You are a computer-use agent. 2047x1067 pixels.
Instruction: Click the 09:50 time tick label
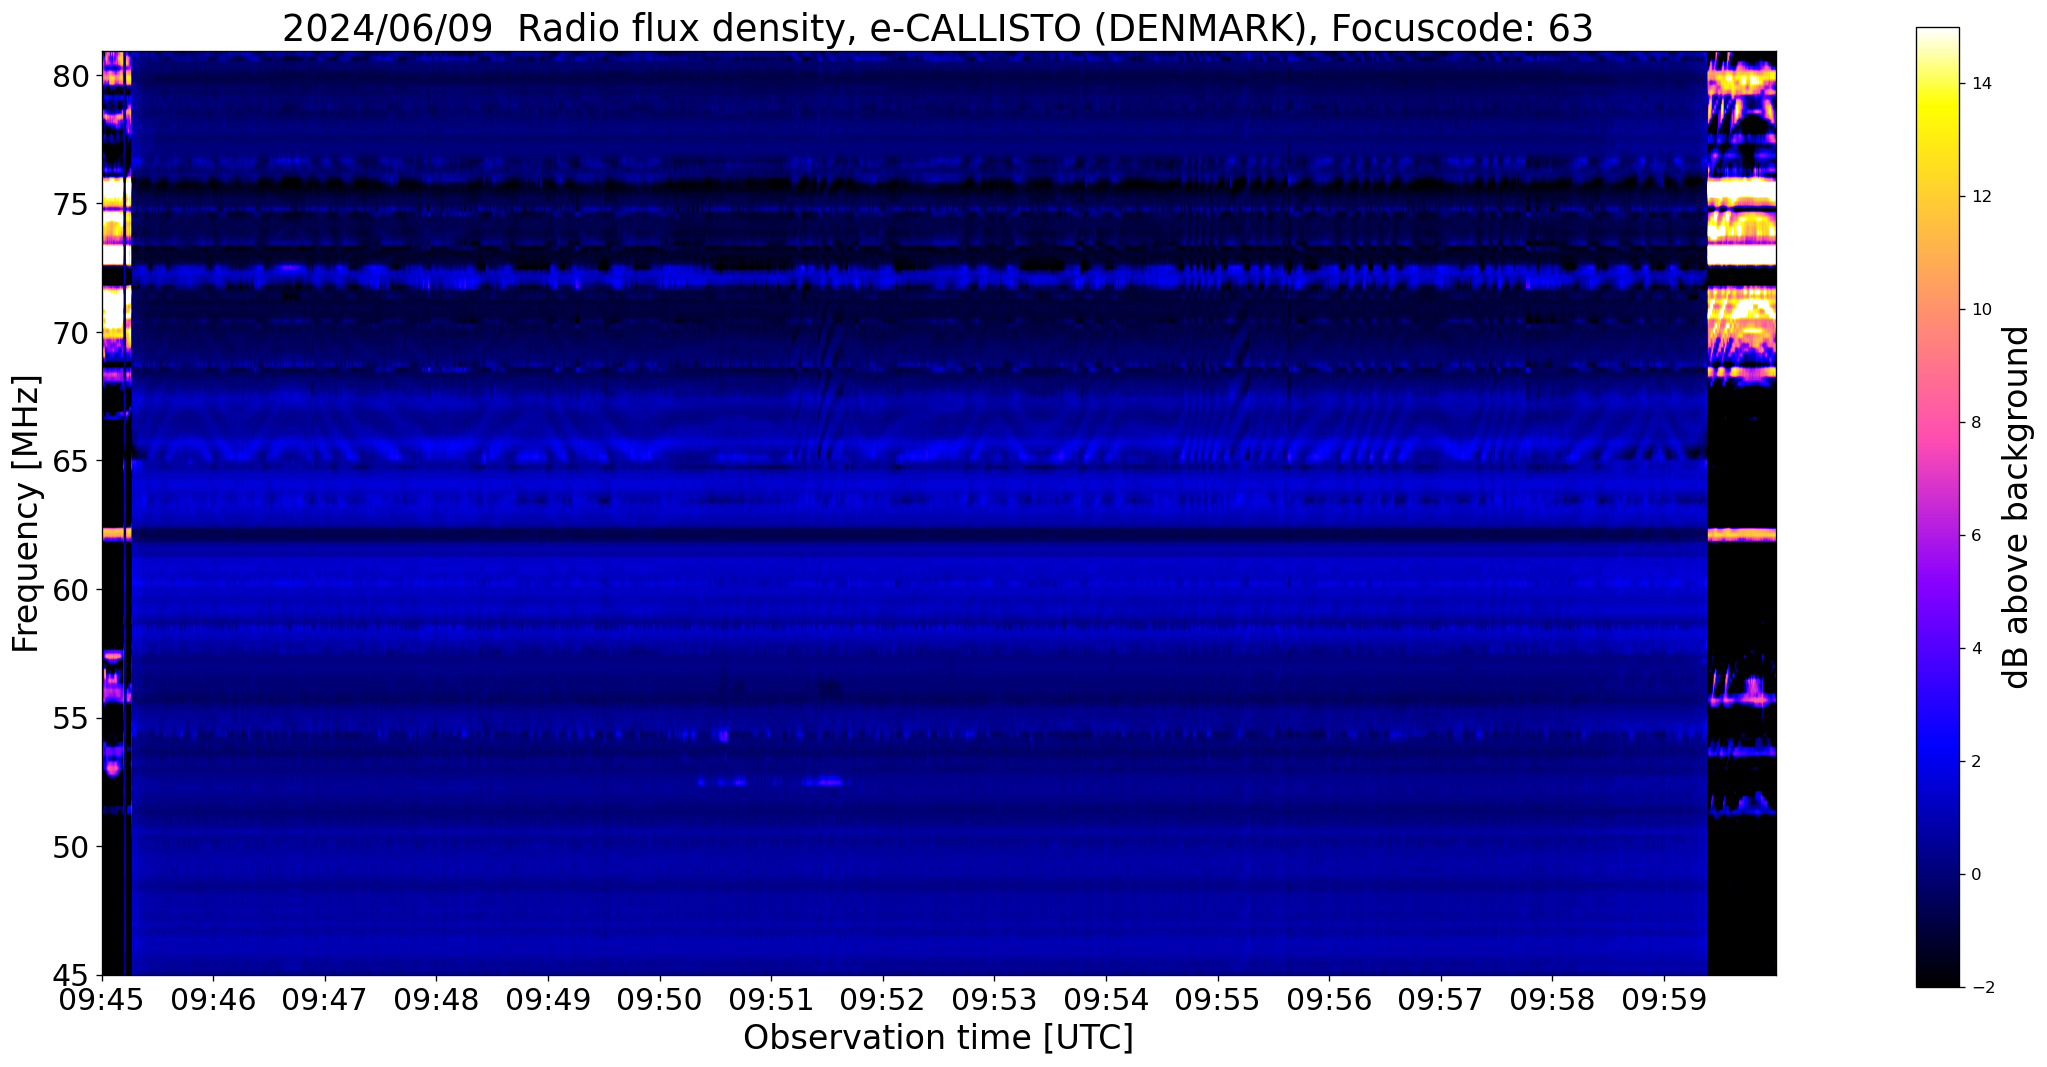(x=660, y=998)
